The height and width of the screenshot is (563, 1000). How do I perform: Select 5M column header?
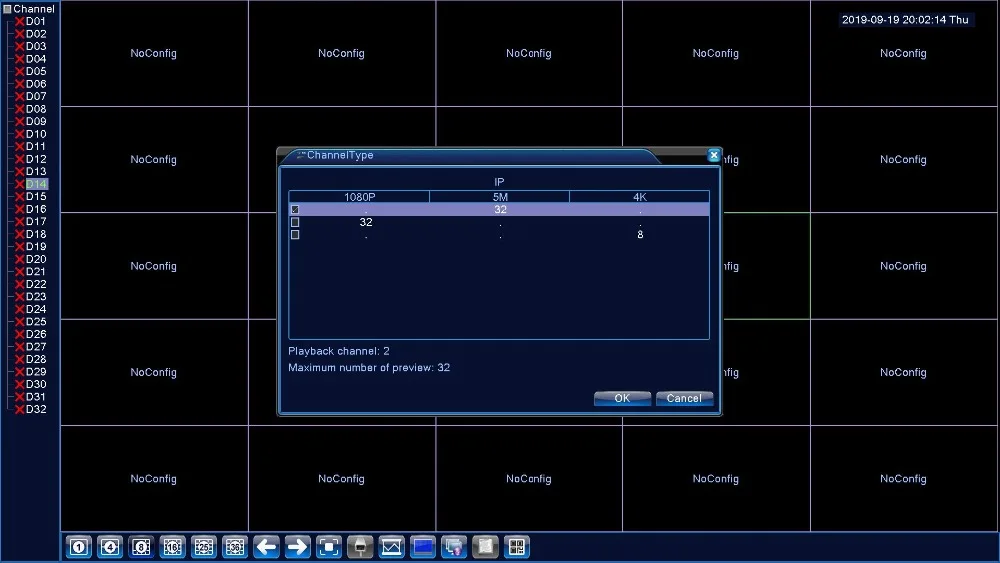coord(499,197)
